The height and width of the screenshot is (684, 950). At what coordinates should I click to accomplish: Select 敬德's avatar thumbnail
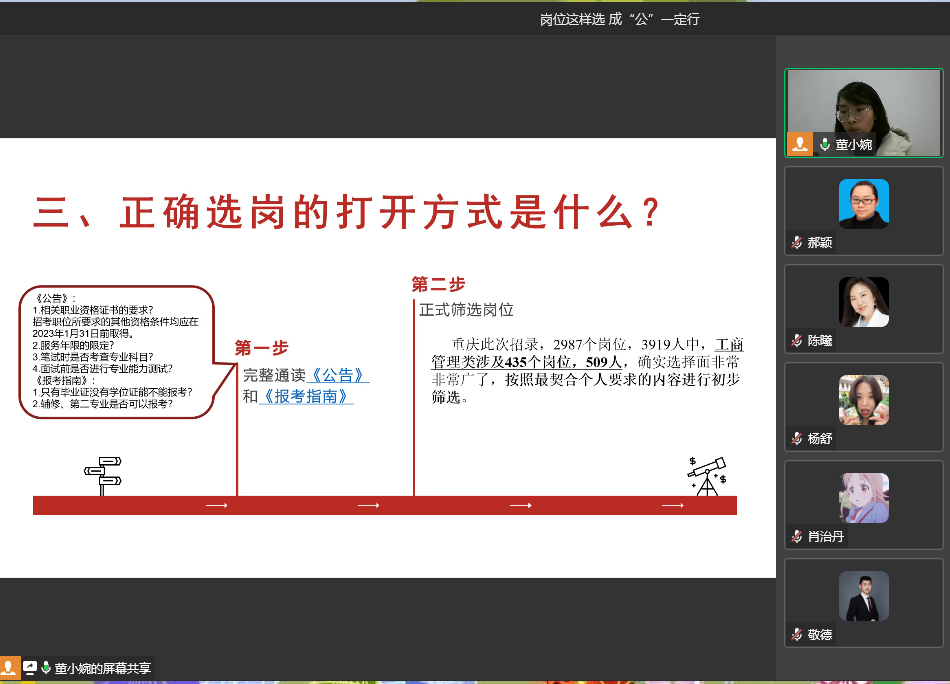(x=863, y=596)
